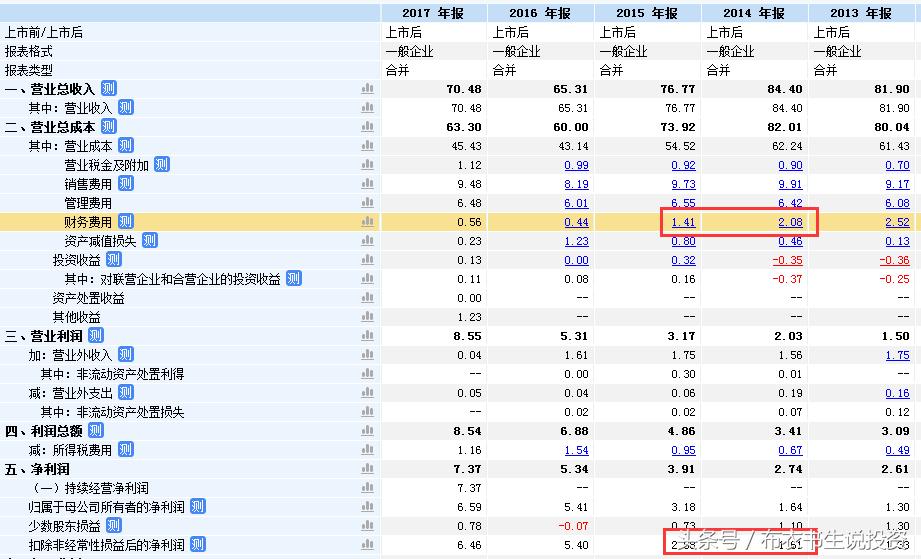This screenshot has height=559, width=921.
Task: Open chart icon in 管理费用 row
Action: 367,203
